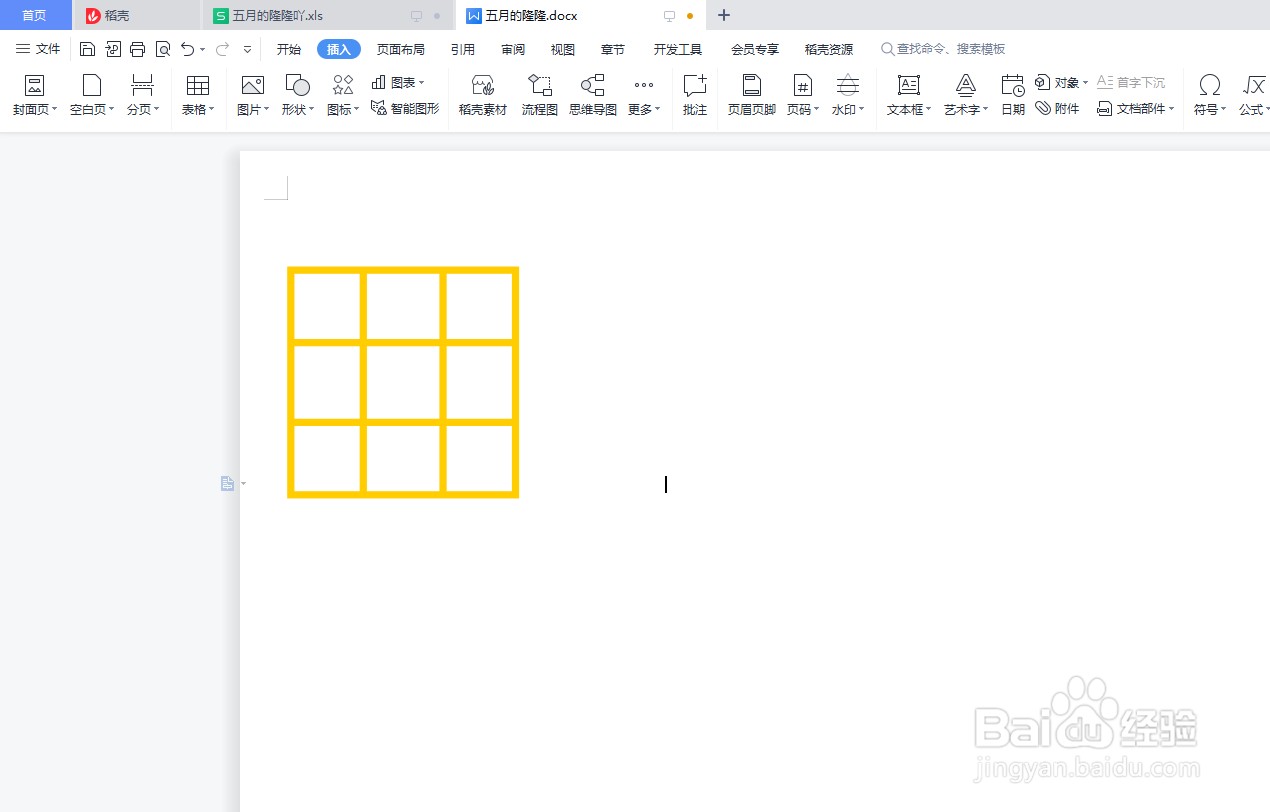Insert a blank page (空白页) icon
1270x812 pixels.
point(92,85)
